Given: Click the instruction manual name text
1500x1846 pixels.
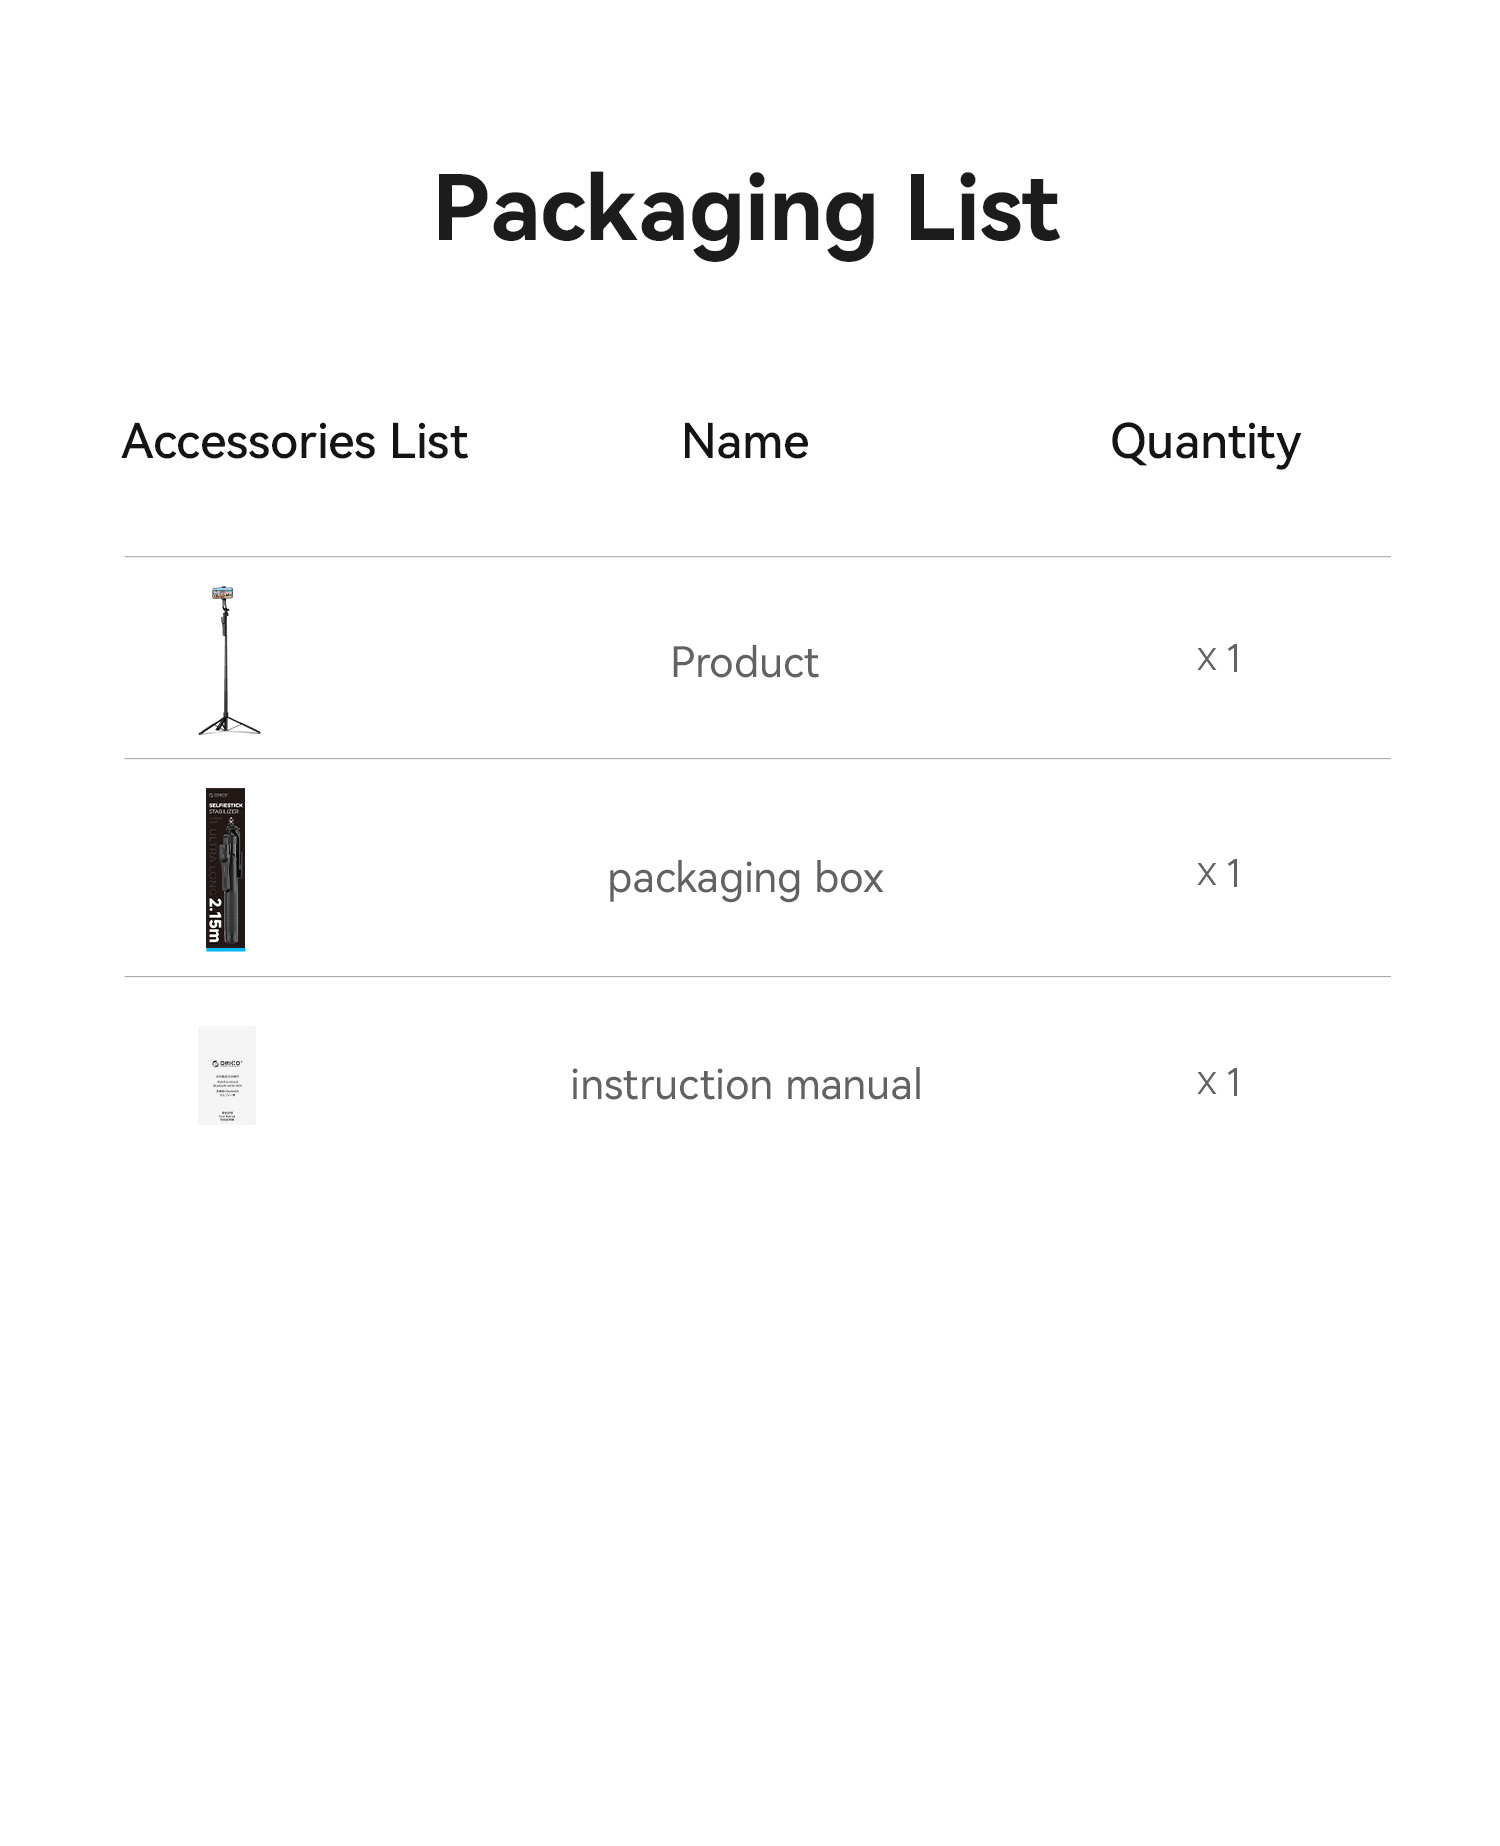Looking at the screenshot, I should coord(746,1085).
